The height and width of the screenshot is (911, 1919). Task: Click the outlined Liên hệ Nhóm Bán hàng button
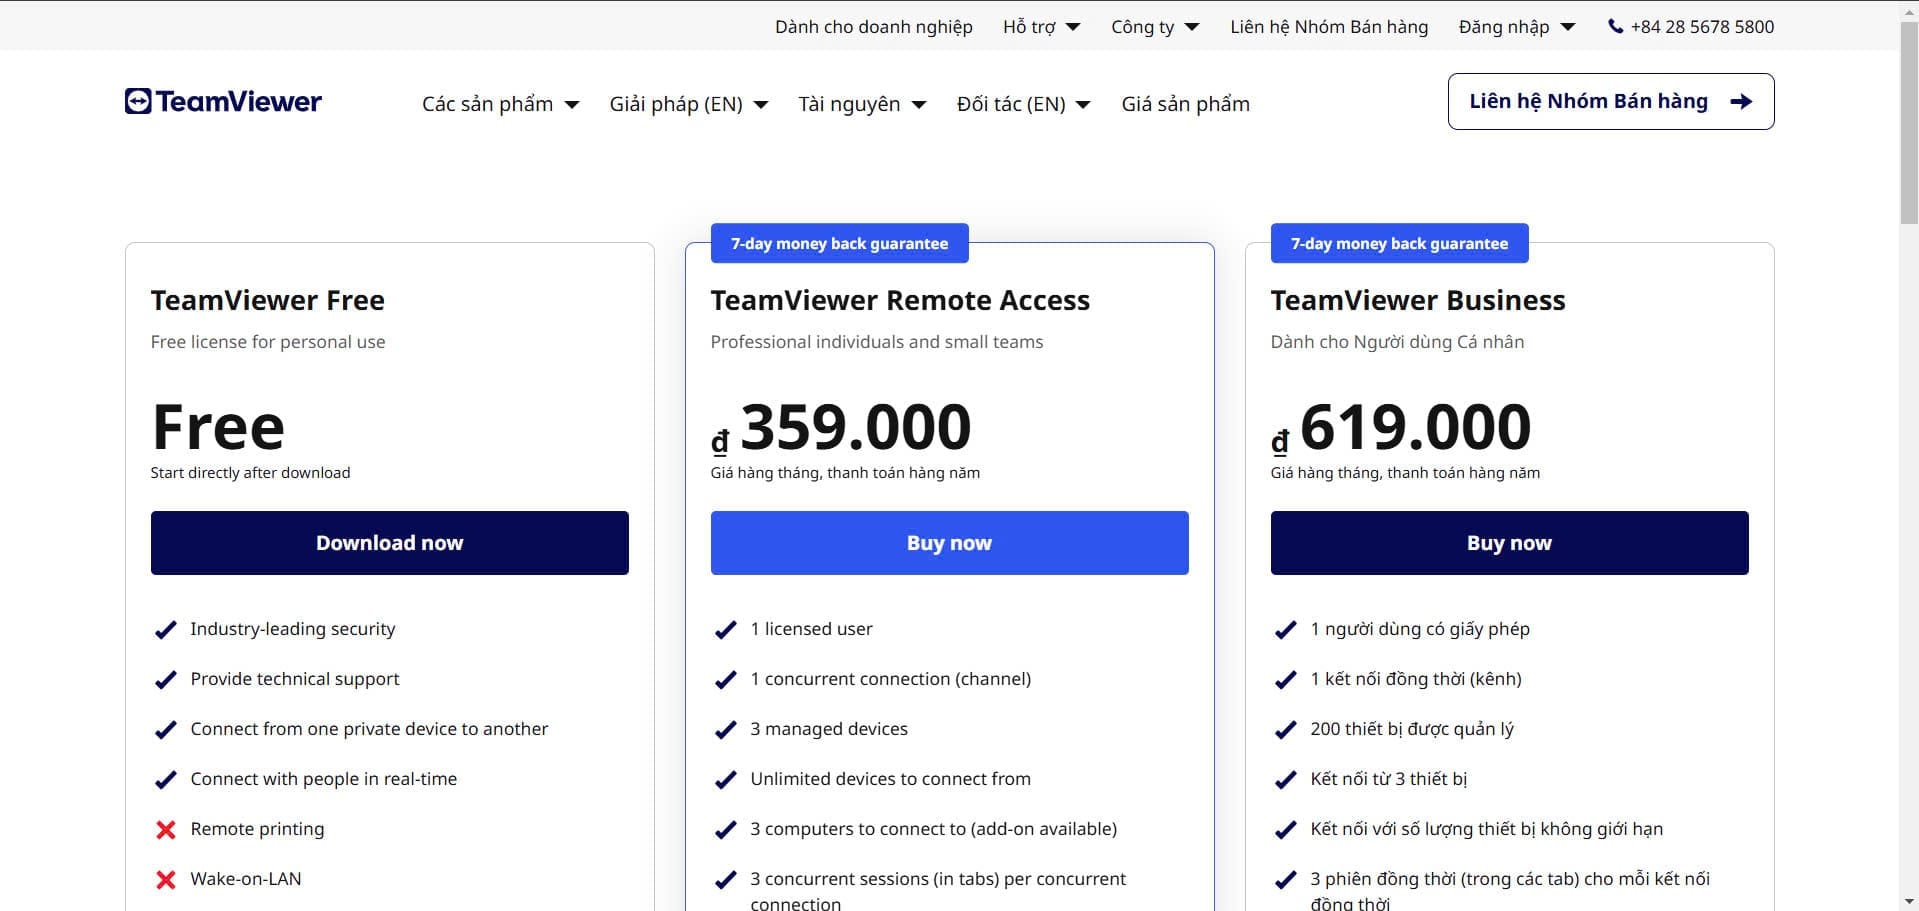tap(1611, 101)
